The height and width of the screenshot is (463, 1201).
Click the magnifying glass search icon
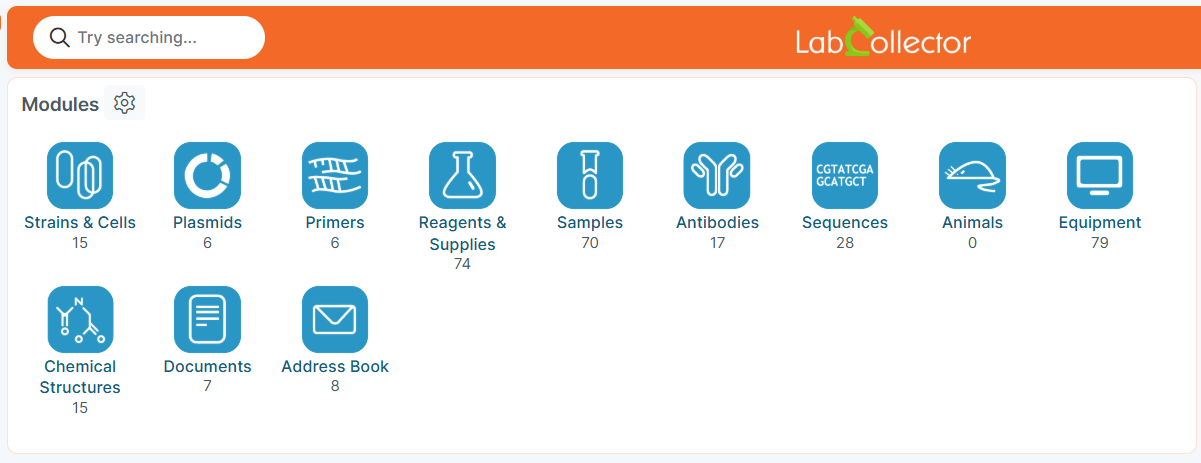(x=60, y=38)
